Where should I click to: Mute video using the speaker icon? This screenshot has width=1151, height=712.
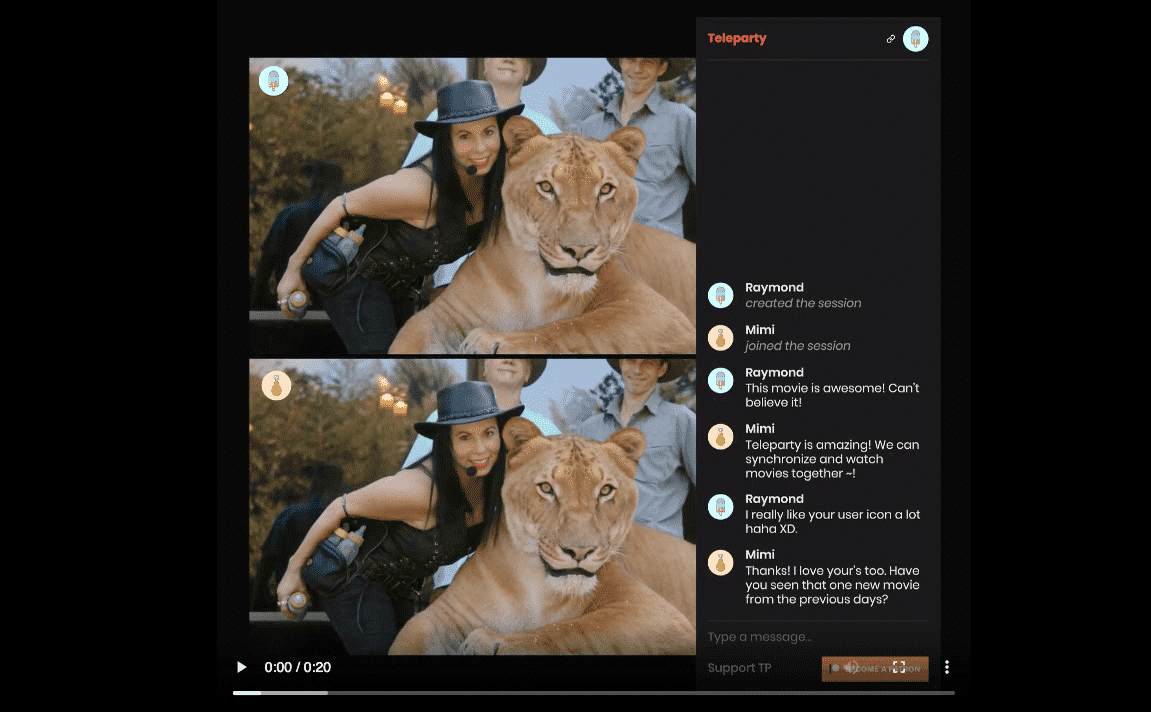(851, 667)
